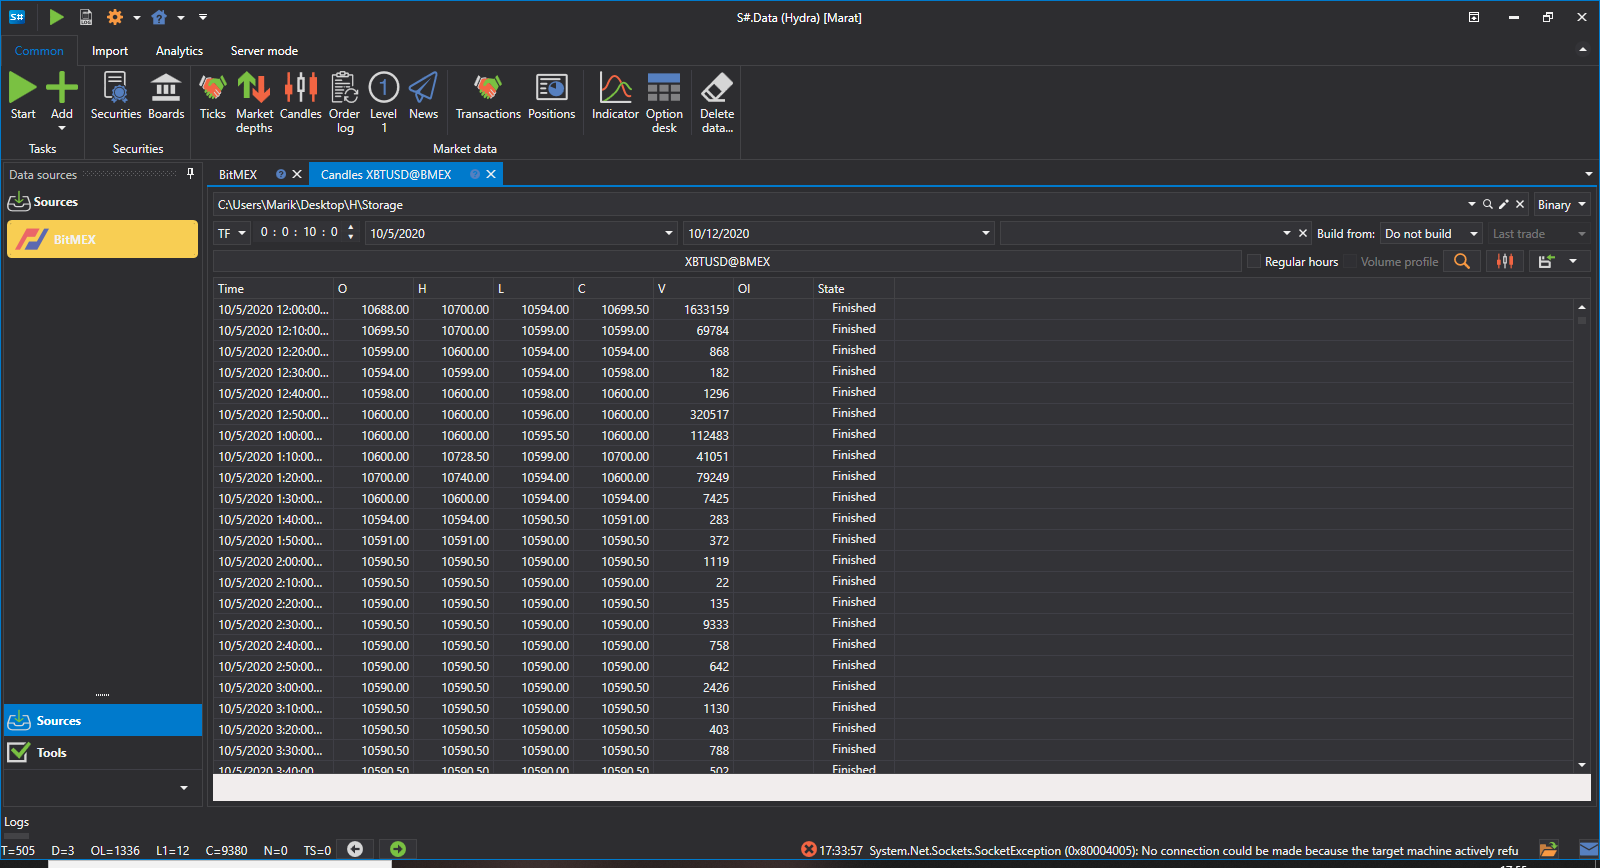Pin the Data sources panel
This screenshot has height=868, width=1600.
[190, 174]
